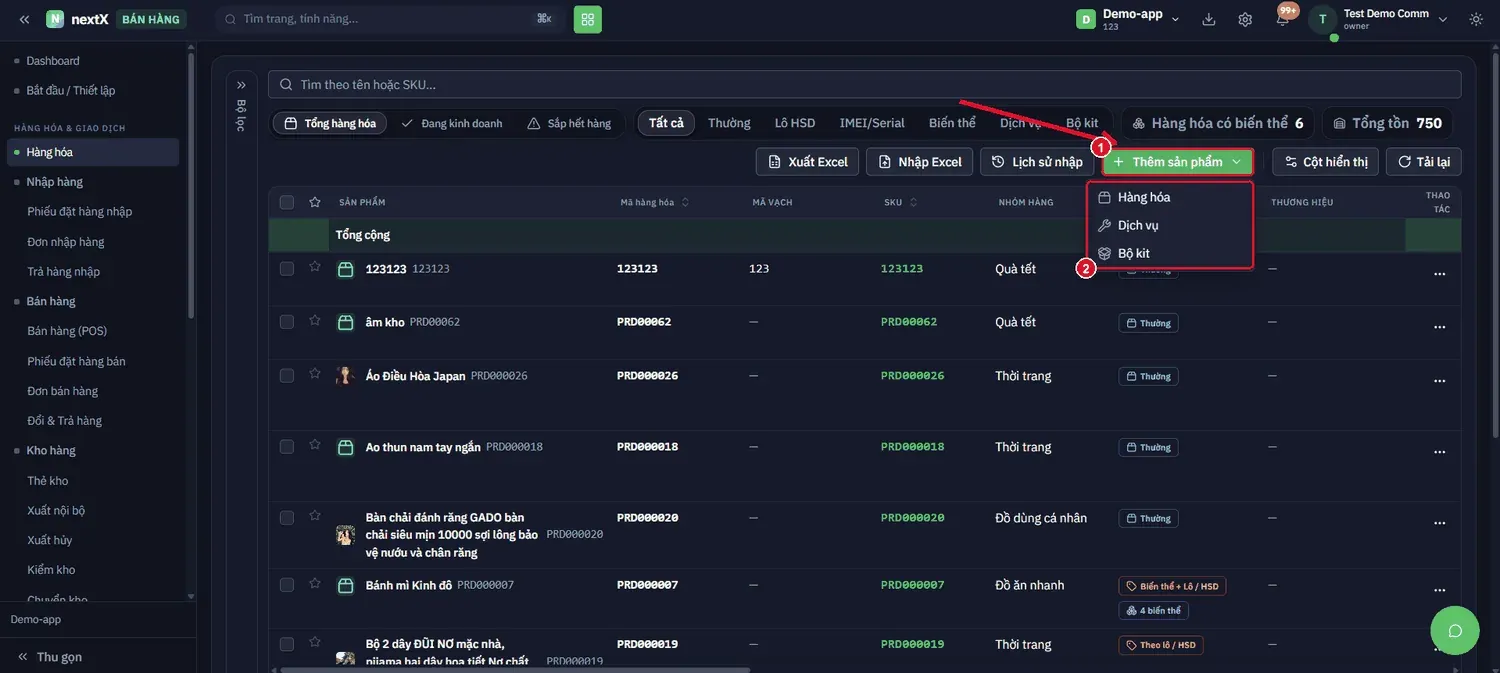Star the Ao thun nam tay ngắn product
Screen dimensions: 1500x673
(x=315, y=445)
